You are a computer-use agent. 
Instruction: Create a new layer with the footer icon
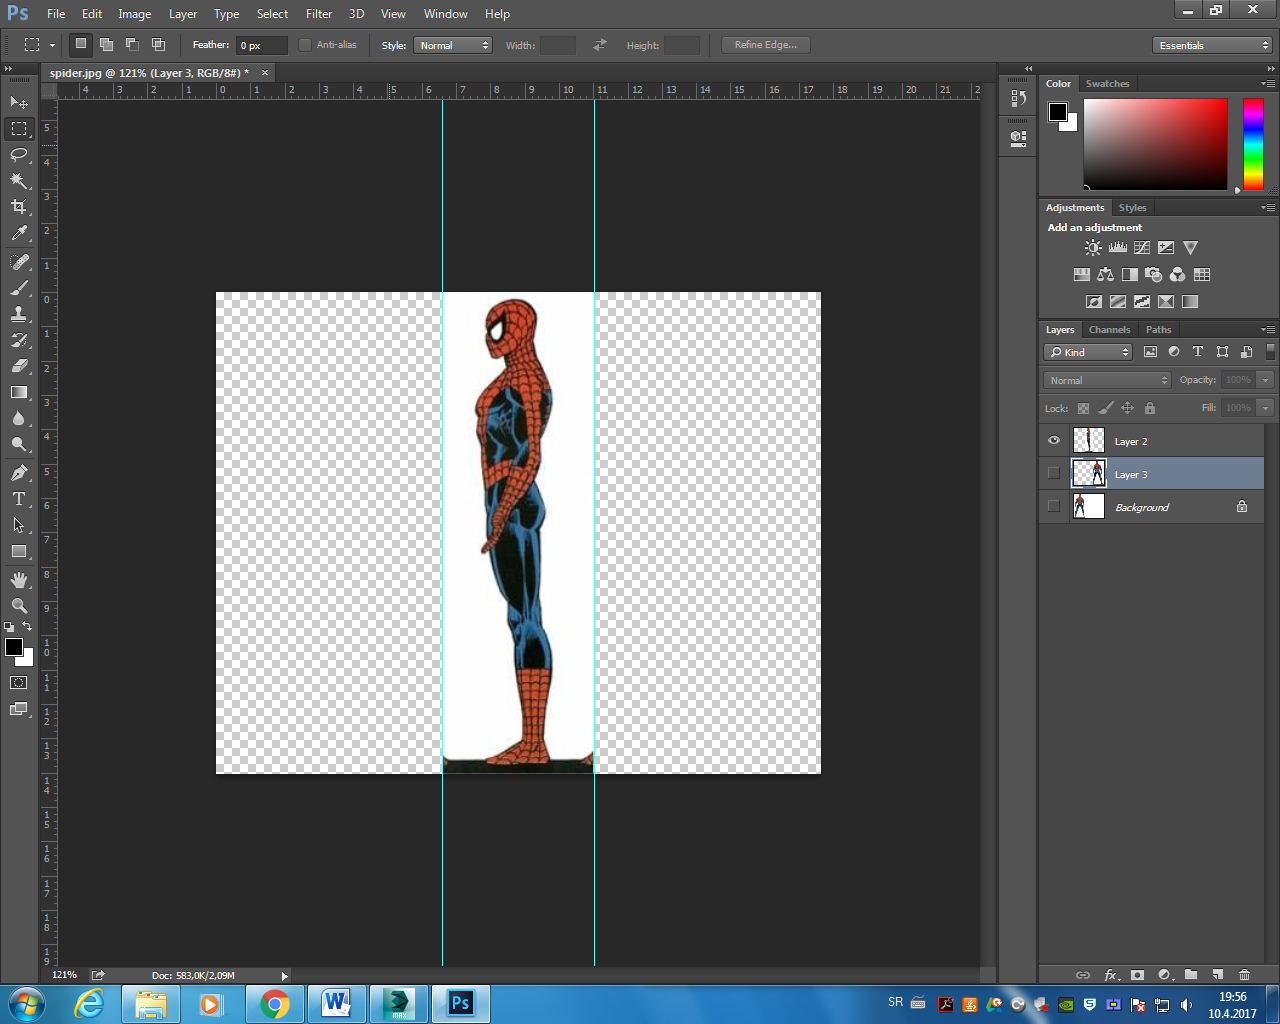point(1218,975)
